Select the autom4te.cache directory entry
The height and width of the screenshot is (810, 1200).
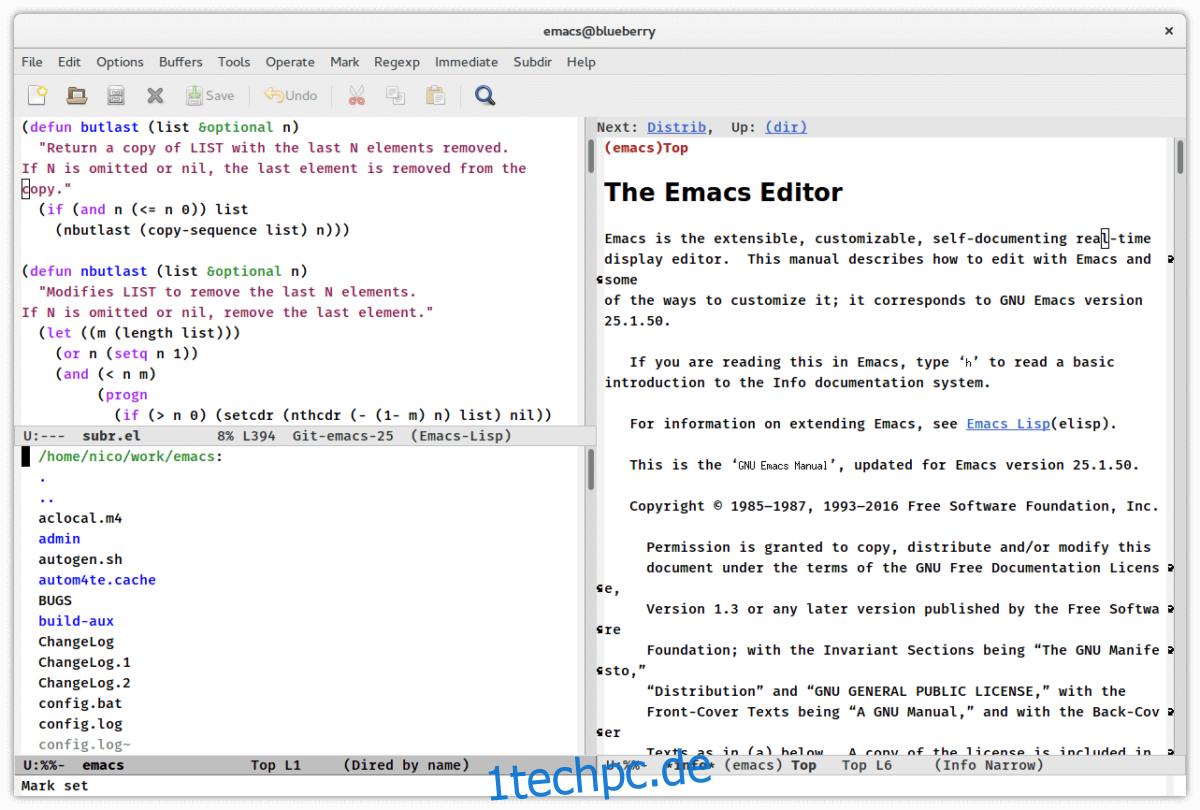tap(97, 580)
